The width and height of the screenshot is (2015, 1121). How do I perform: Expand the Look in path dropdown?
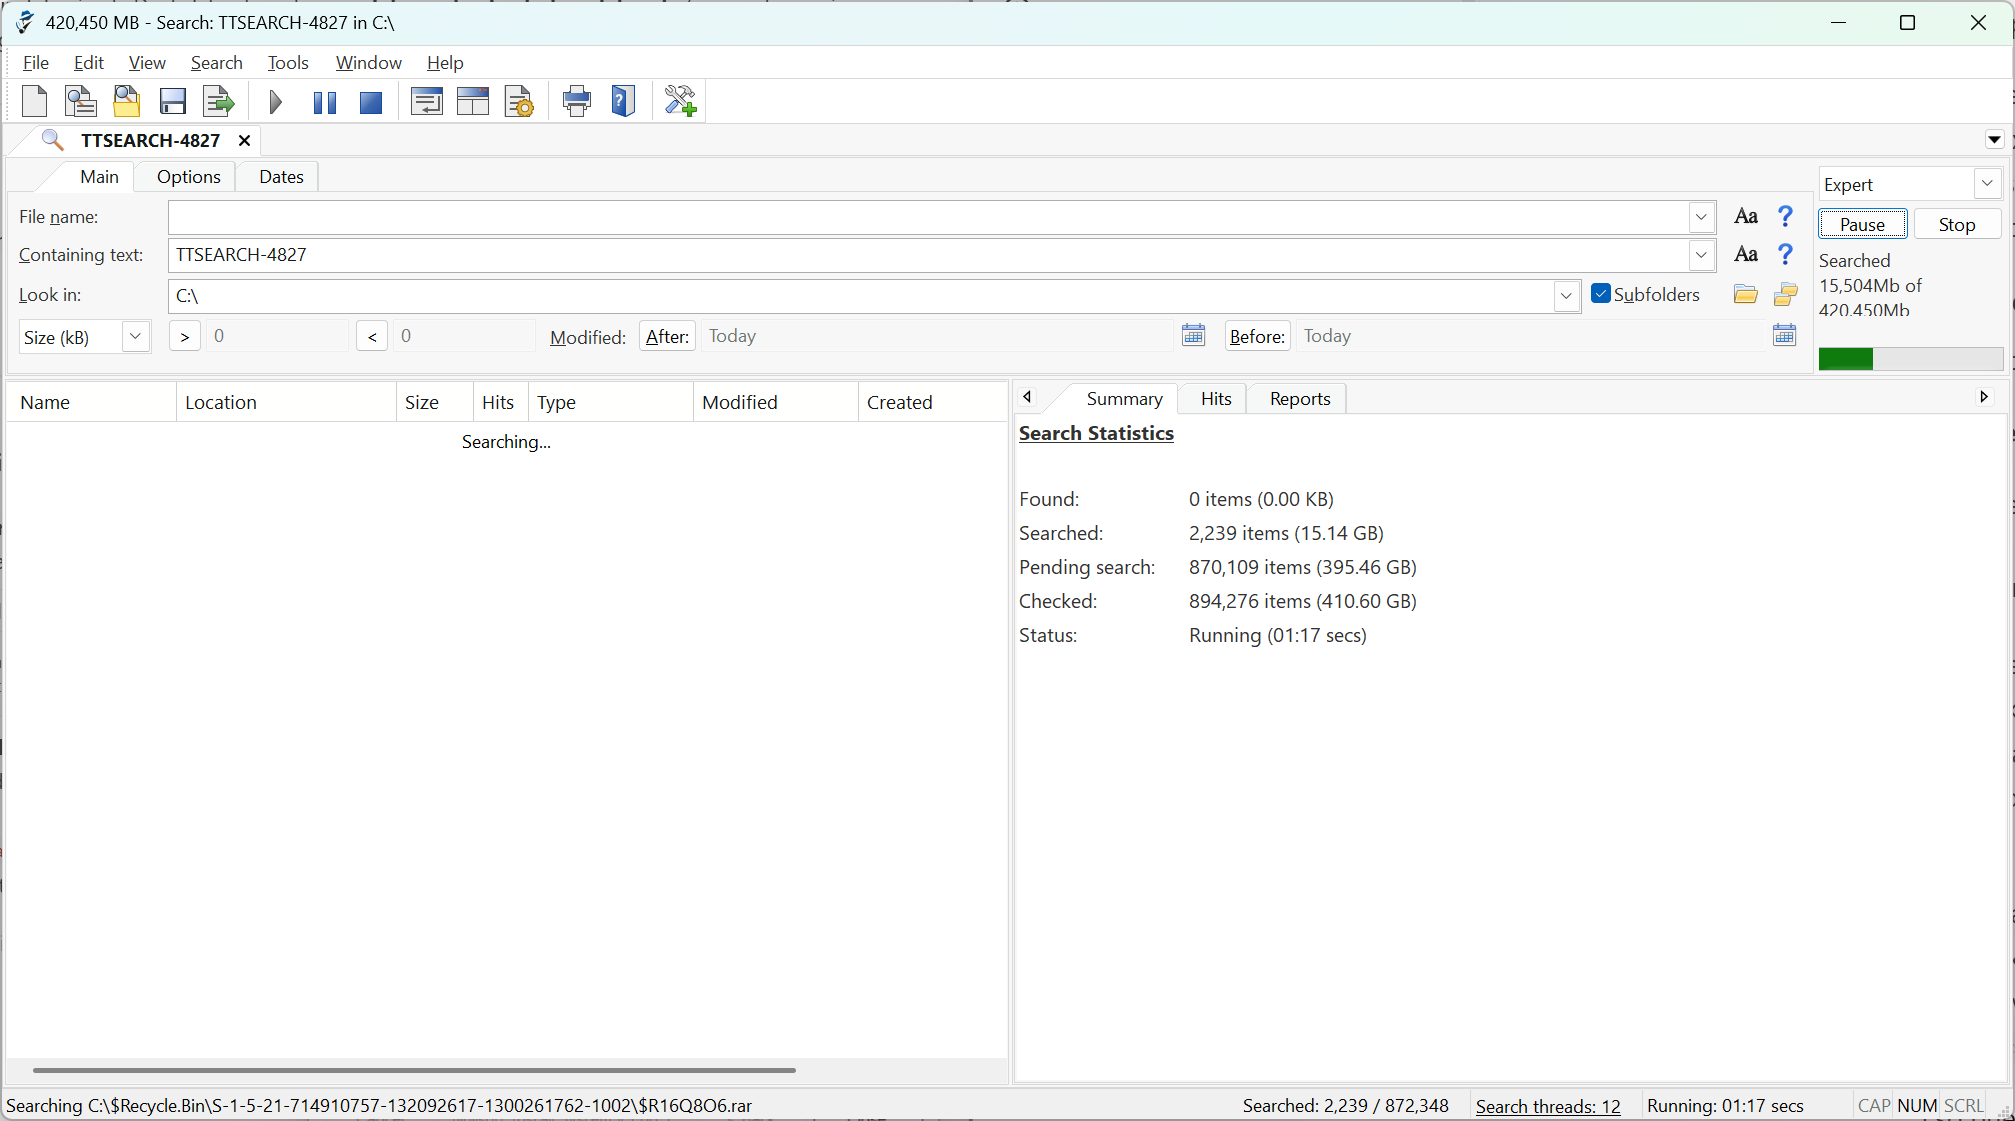click(x=1566, y=296)
